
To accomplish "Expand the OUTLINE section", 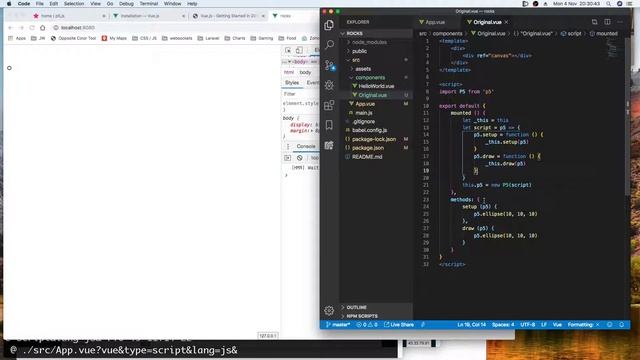I will pos(376,307).
